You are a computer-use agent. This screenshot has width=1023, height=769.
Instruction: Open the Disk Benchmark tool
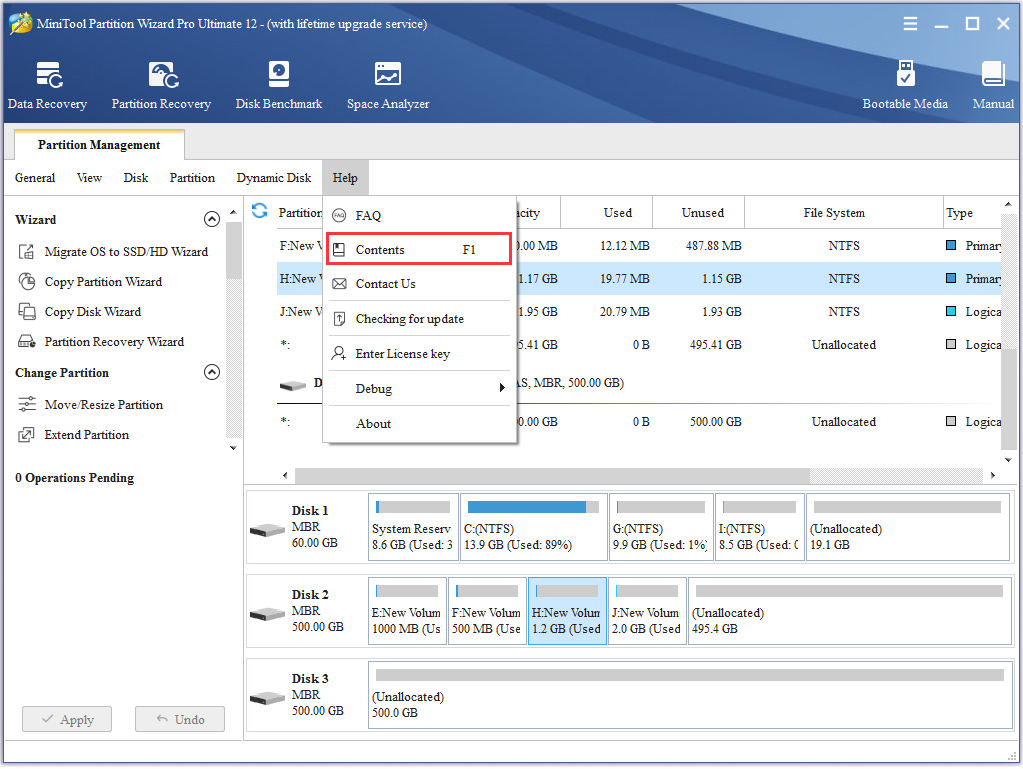(279, 85)
